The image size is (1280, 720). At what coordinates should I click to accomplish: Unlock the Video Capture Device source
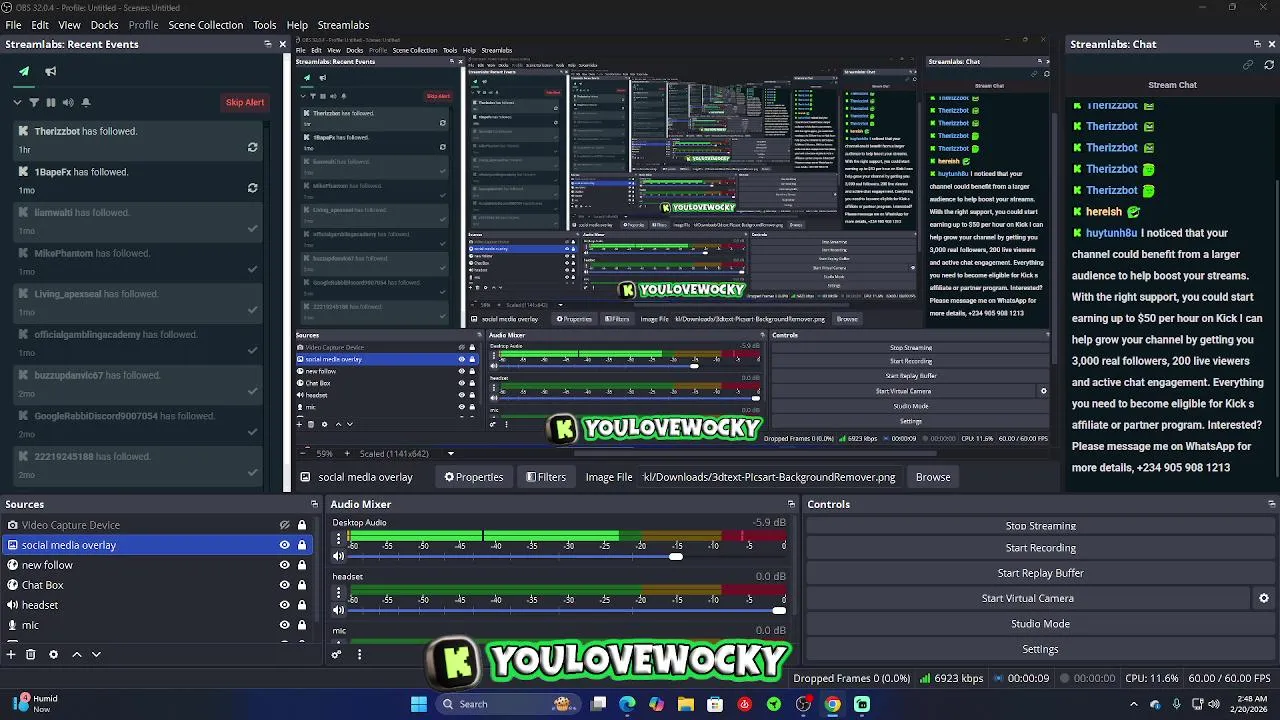click(x=302, y=525)
